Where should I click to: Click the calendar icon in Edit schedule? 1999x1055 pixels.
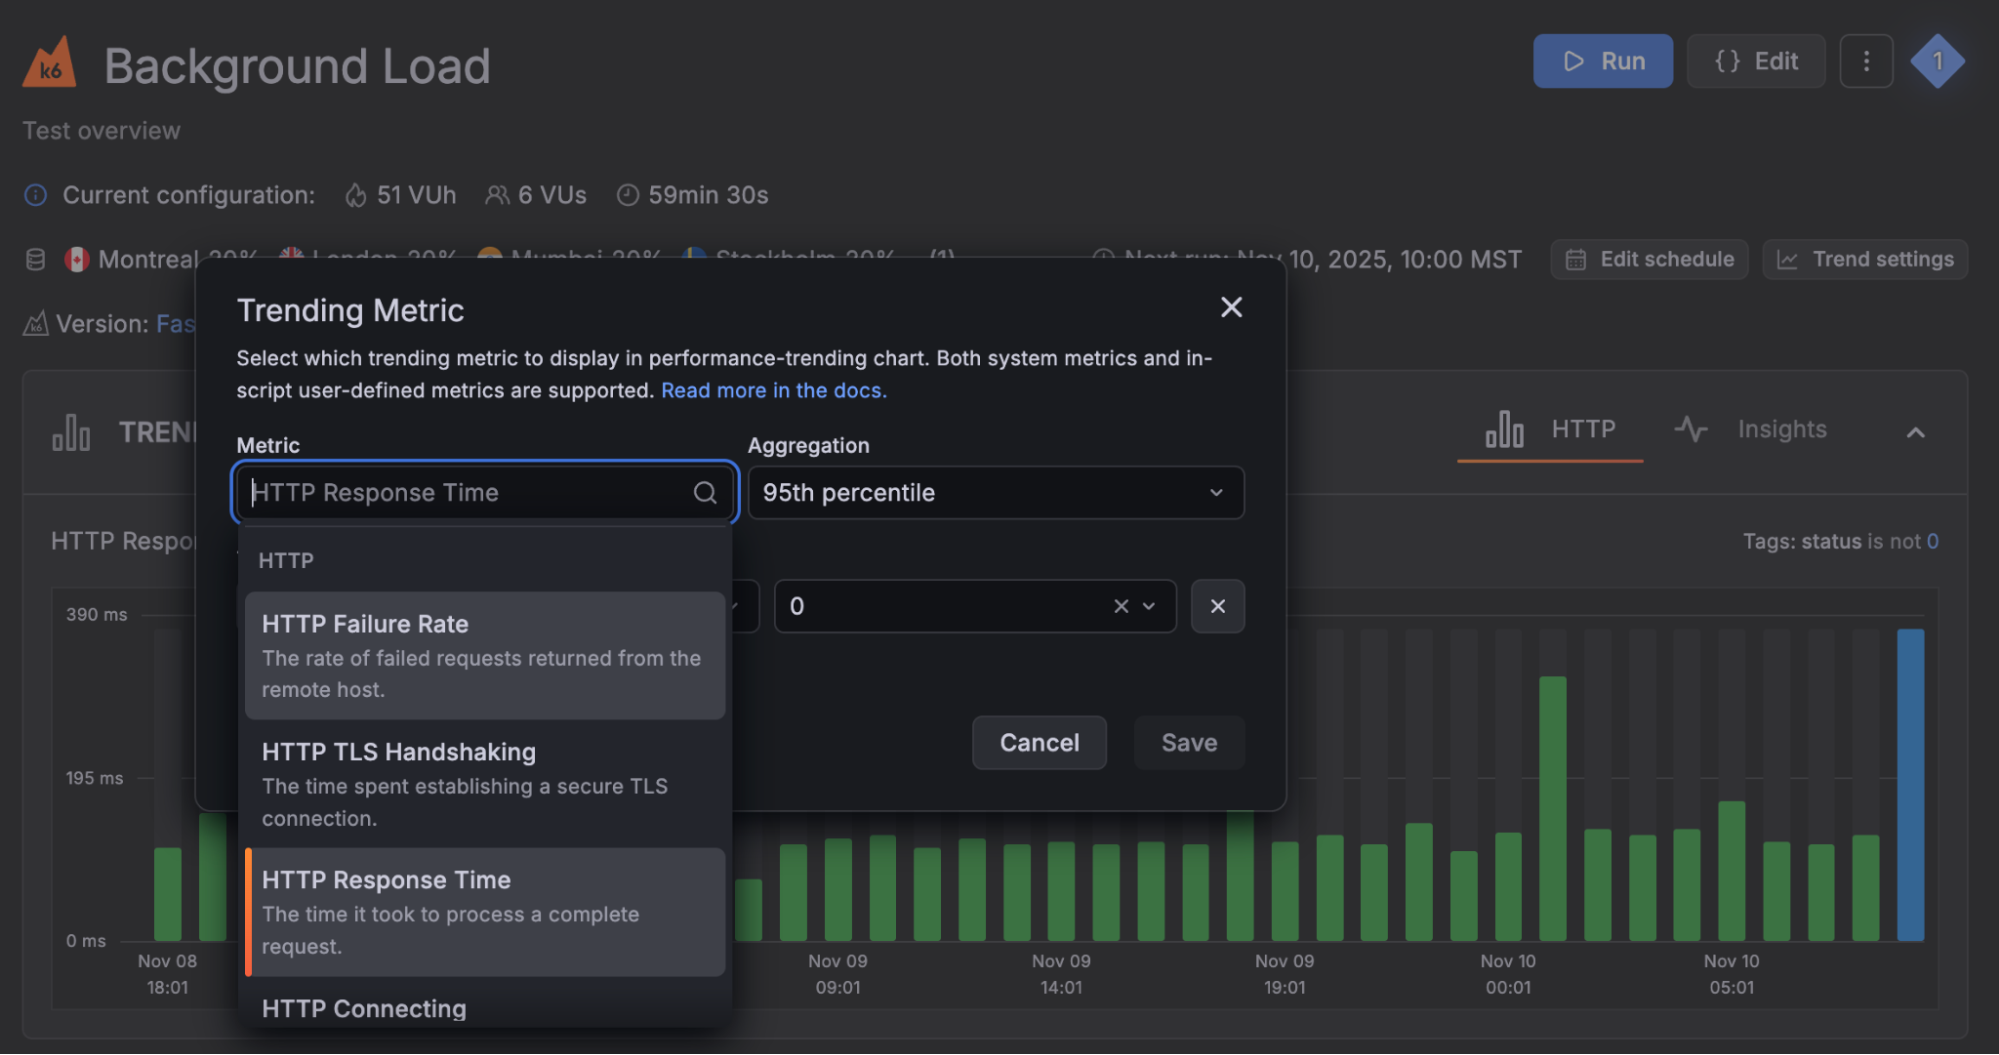point(1575,259)
